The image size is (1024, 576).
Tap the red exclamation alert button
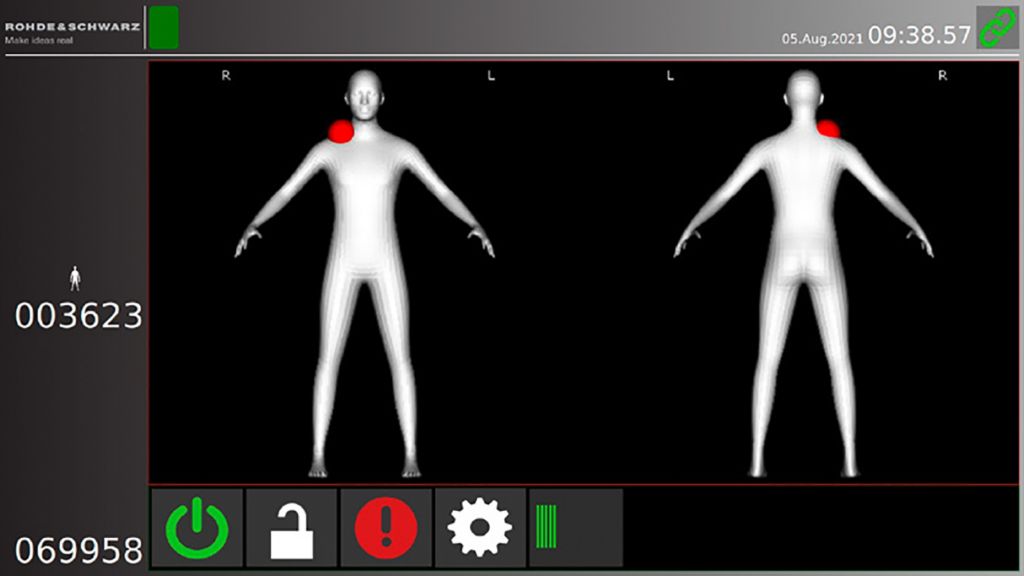point(386,528)
